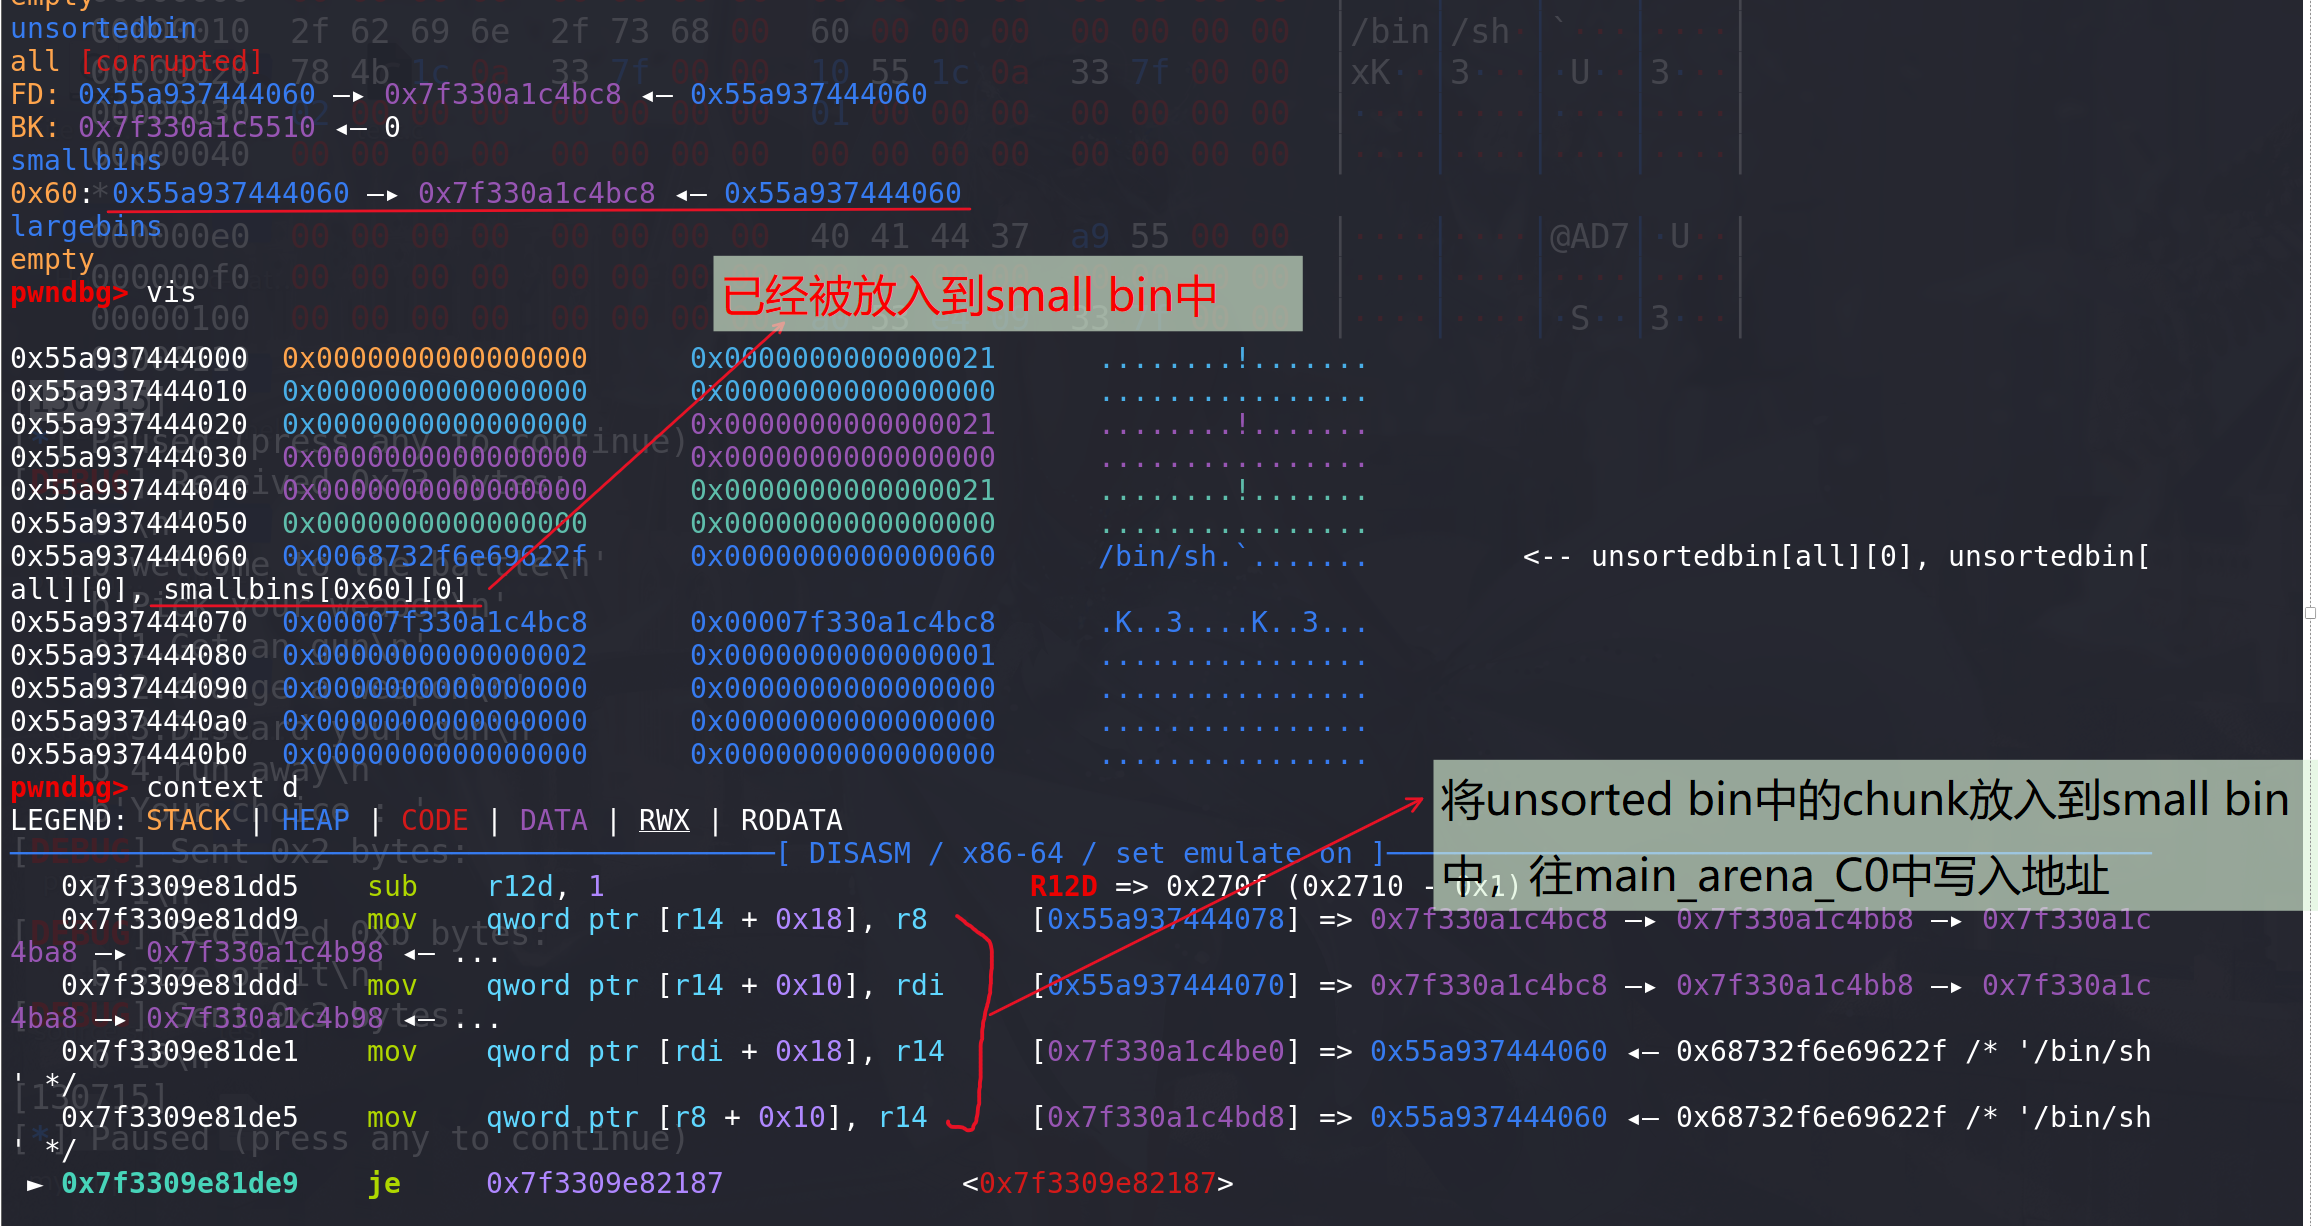The width and height of the screenshot is (2318, 1226).
Task: Click bracketed address [0x55a937444078]
Action: [1165, 919]
